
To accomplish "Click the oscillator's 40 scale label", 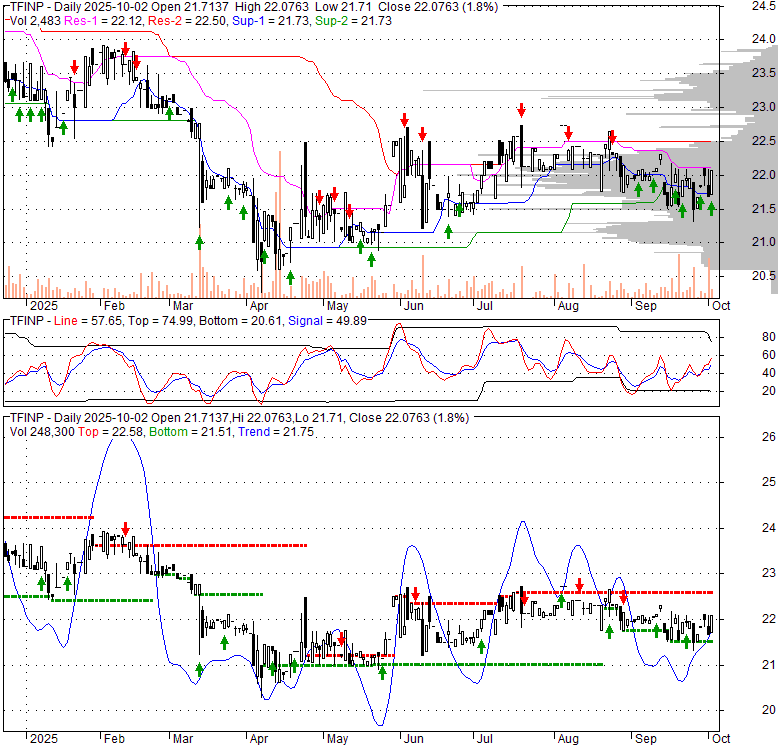I will click(769, 373).
